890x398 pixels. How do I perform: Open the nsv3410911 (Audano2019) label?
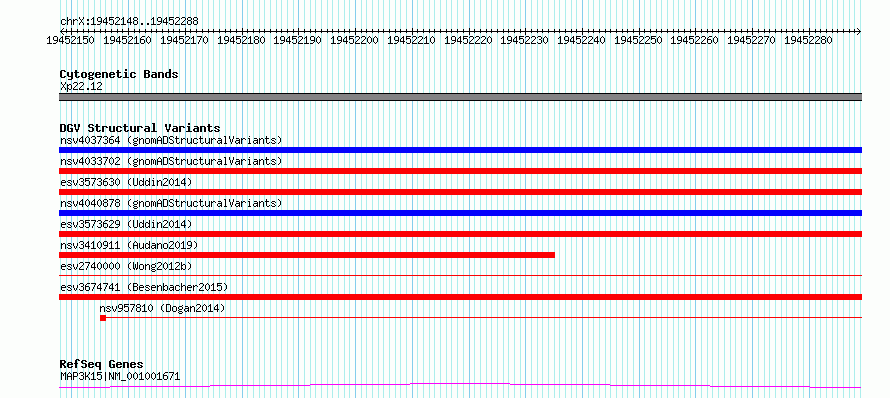click(128, 245)
